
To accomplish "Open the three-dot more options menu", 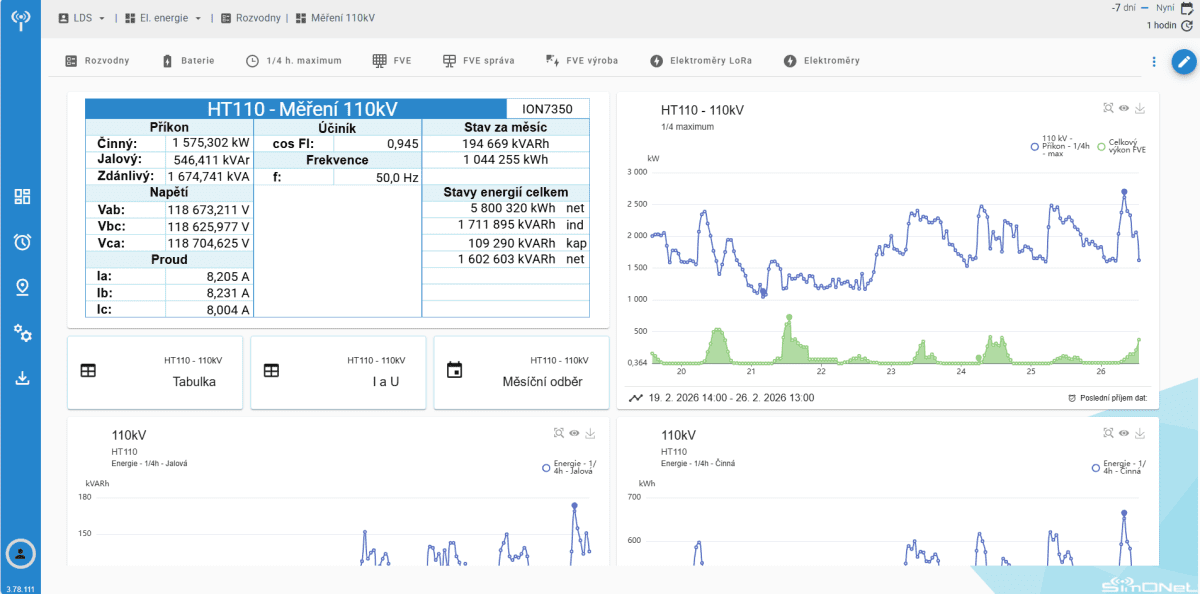I will click(x=1153, y=61).
